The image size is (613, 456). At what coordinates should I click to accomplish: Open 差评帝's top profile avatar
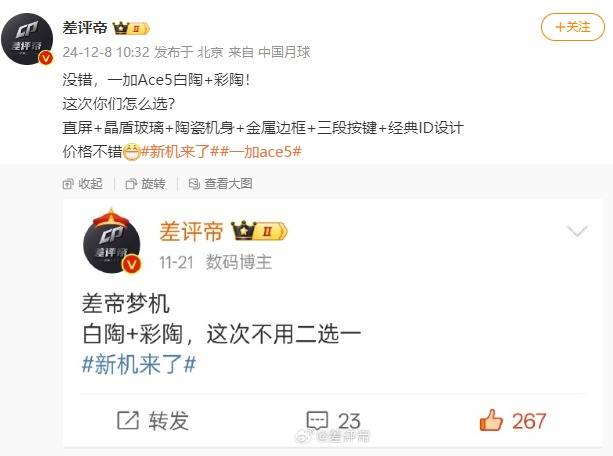tap(27, 38)
